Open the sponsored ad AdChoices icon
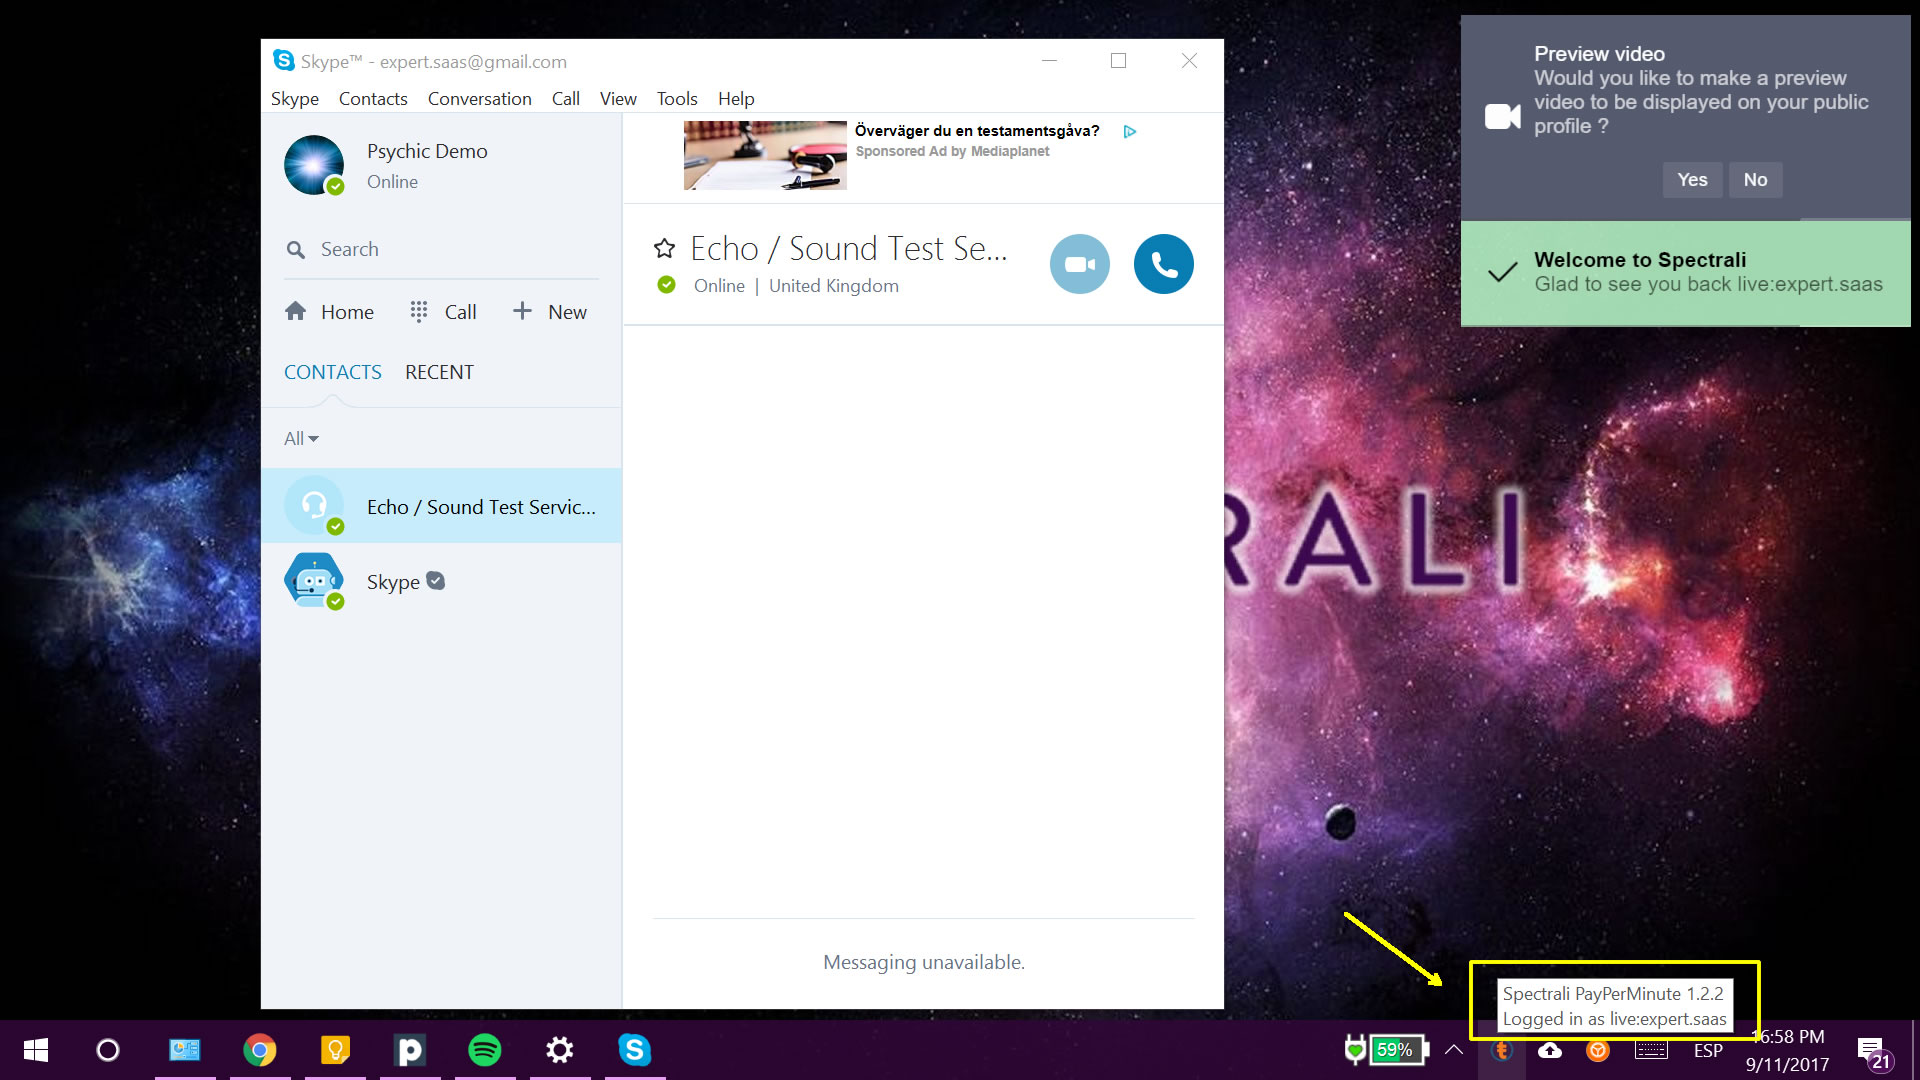The height and width of the screenshot is (1080, 1920). (1129, 131)
